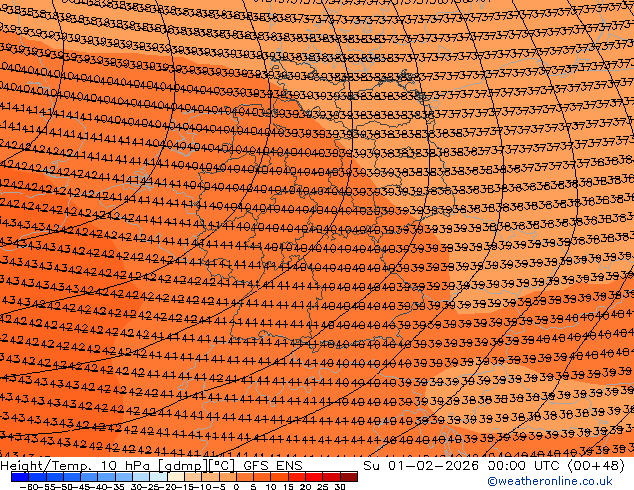Click the leftmost dark blue legend swatch
Screen dimensions: 634x490
pos(20,477)
